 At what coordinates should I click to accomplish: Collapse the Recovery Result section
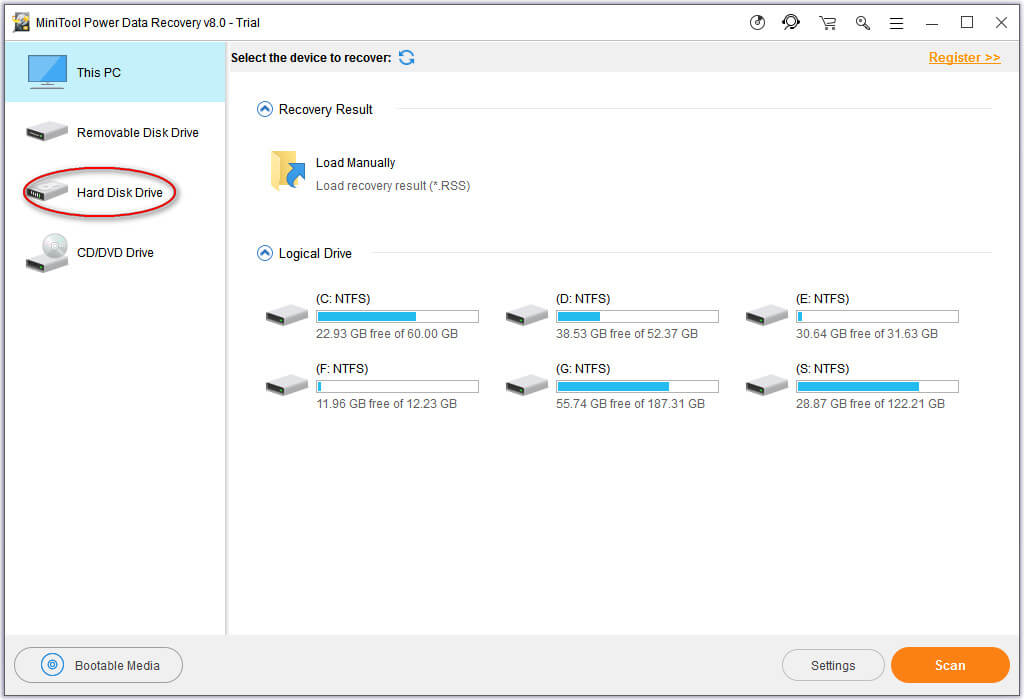(264, 109)
